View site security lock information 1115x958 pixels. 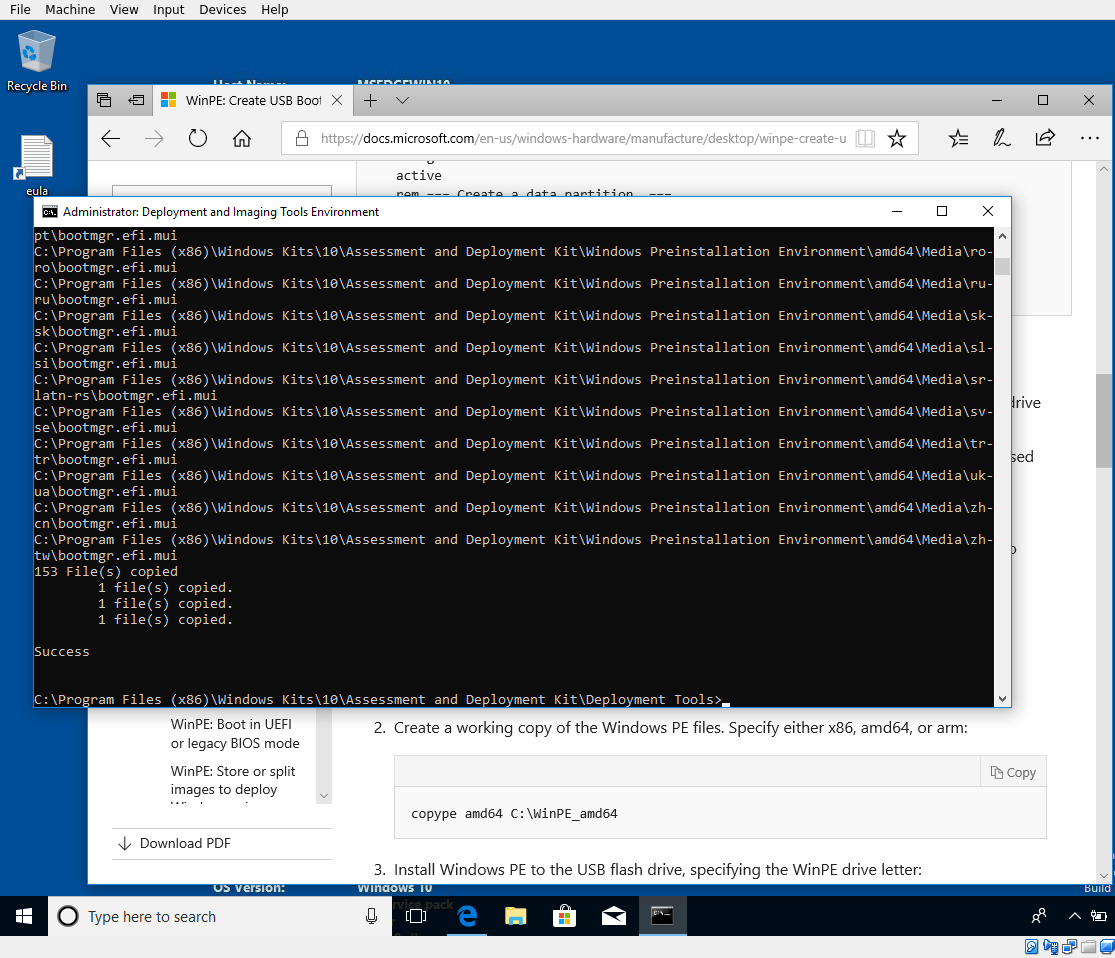(302, 138)
